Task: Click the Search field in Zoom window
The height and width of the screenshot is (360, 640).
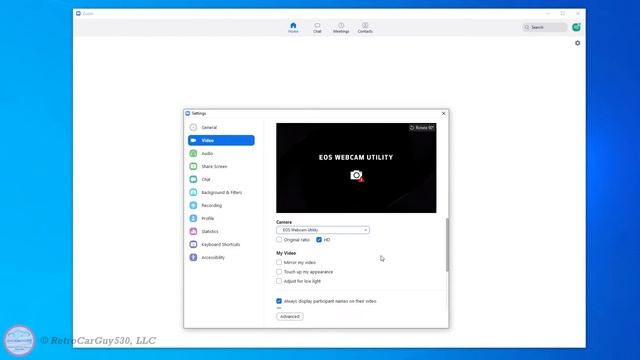Action: pos(544,27)
